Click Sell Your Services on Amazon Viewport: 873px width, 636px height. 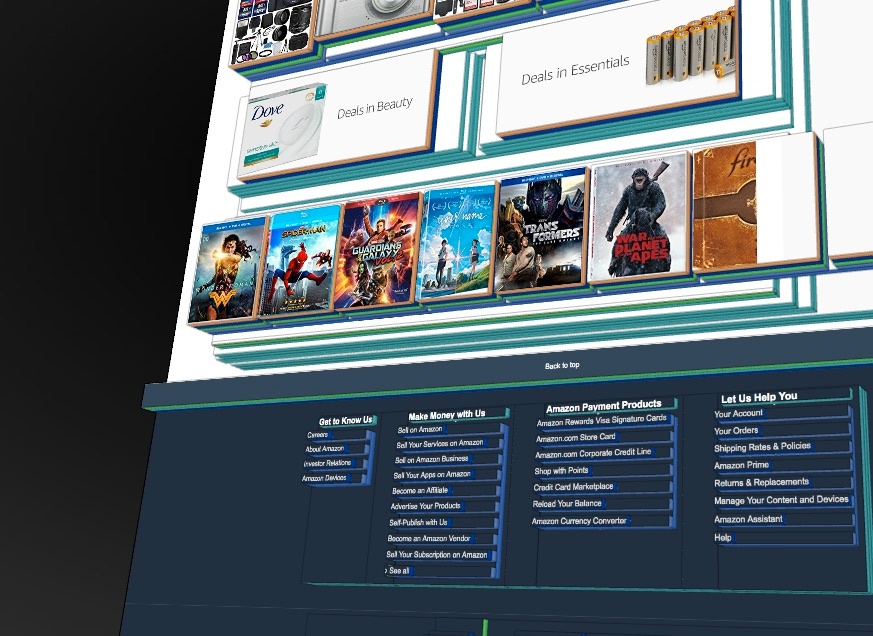[440, 444]
